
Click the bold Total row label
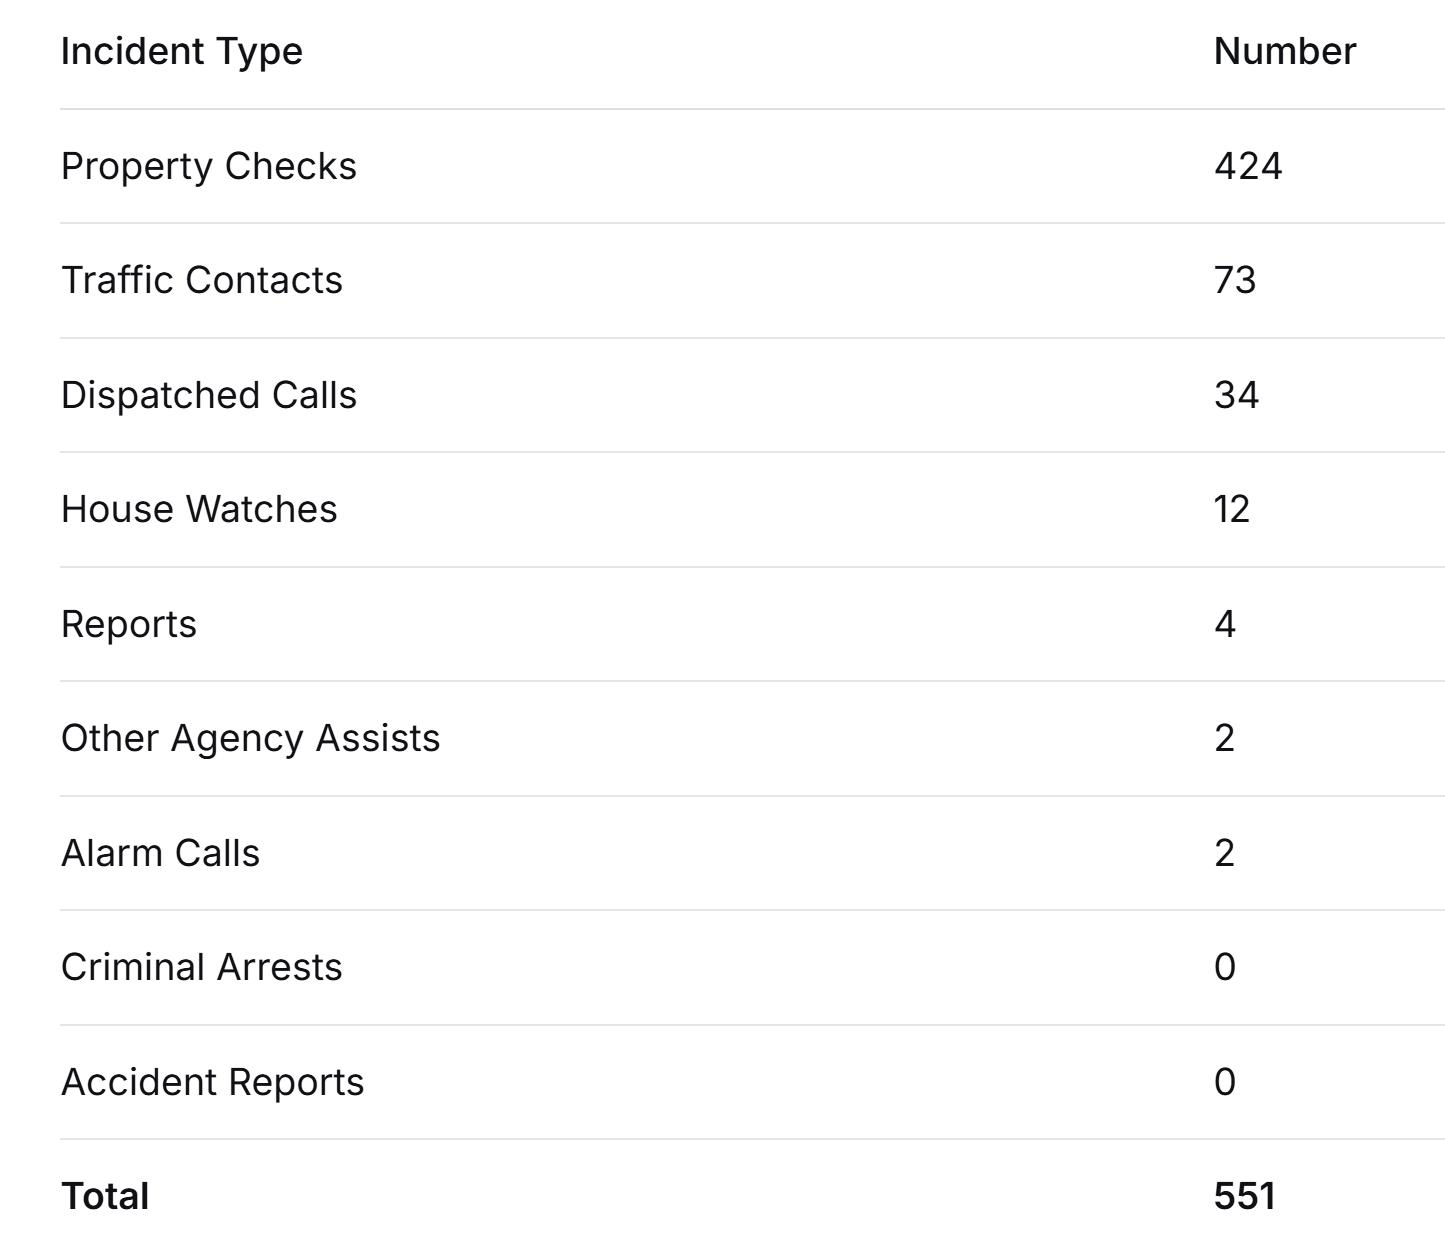[x=105, y=1197]
